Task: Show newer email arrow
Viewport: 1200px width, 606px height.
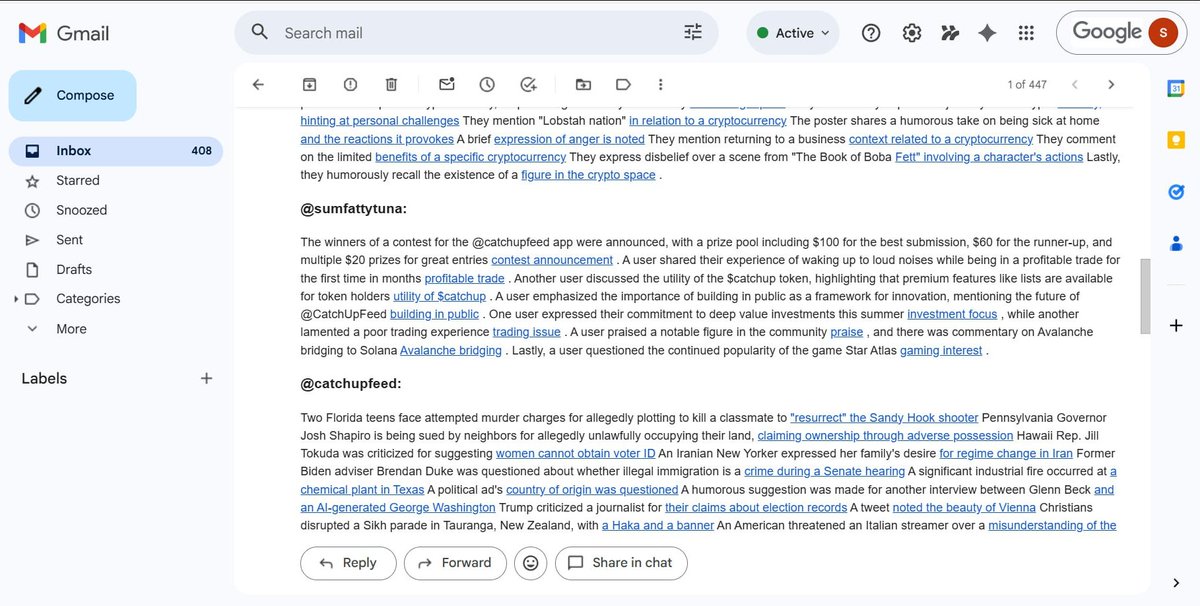Action: pyautogui.click(x=1075, y=84)
